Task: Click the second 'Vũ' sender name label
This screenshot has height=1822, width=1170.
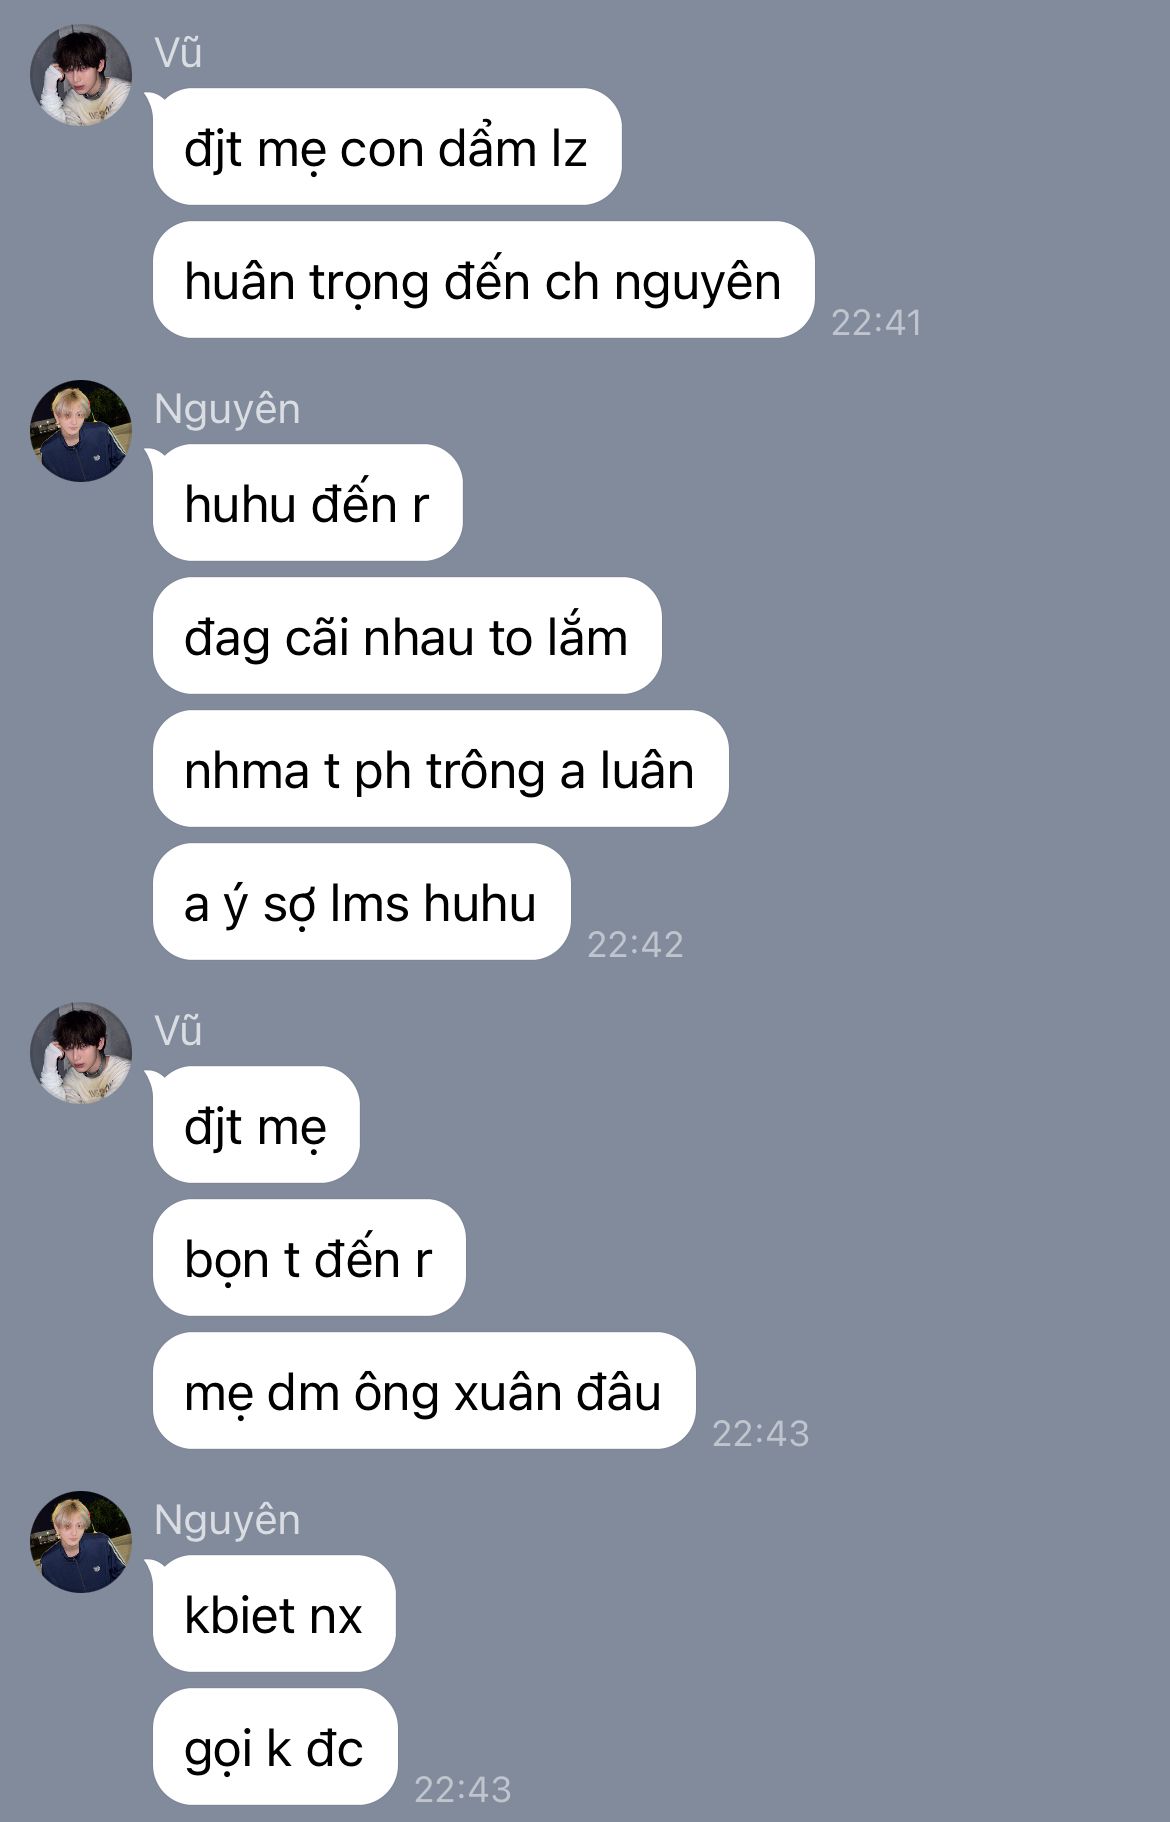Action: point(179,1031)
